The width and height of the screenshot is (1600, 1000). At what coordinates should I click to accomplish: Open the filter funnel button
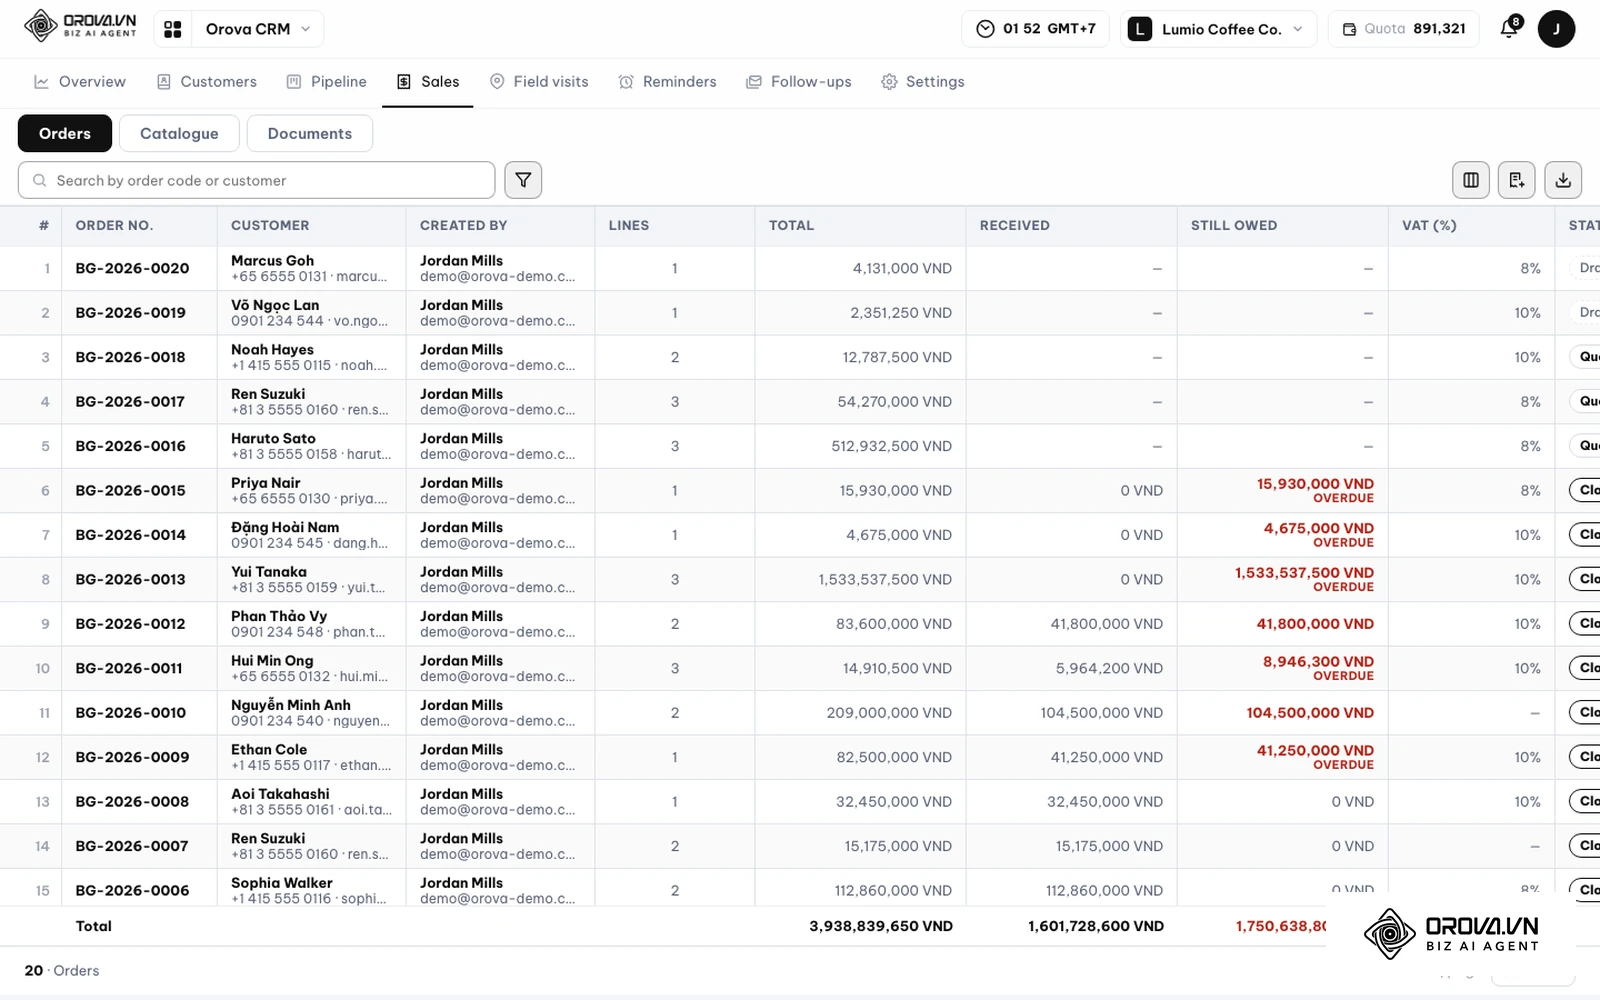pos(523,180)
